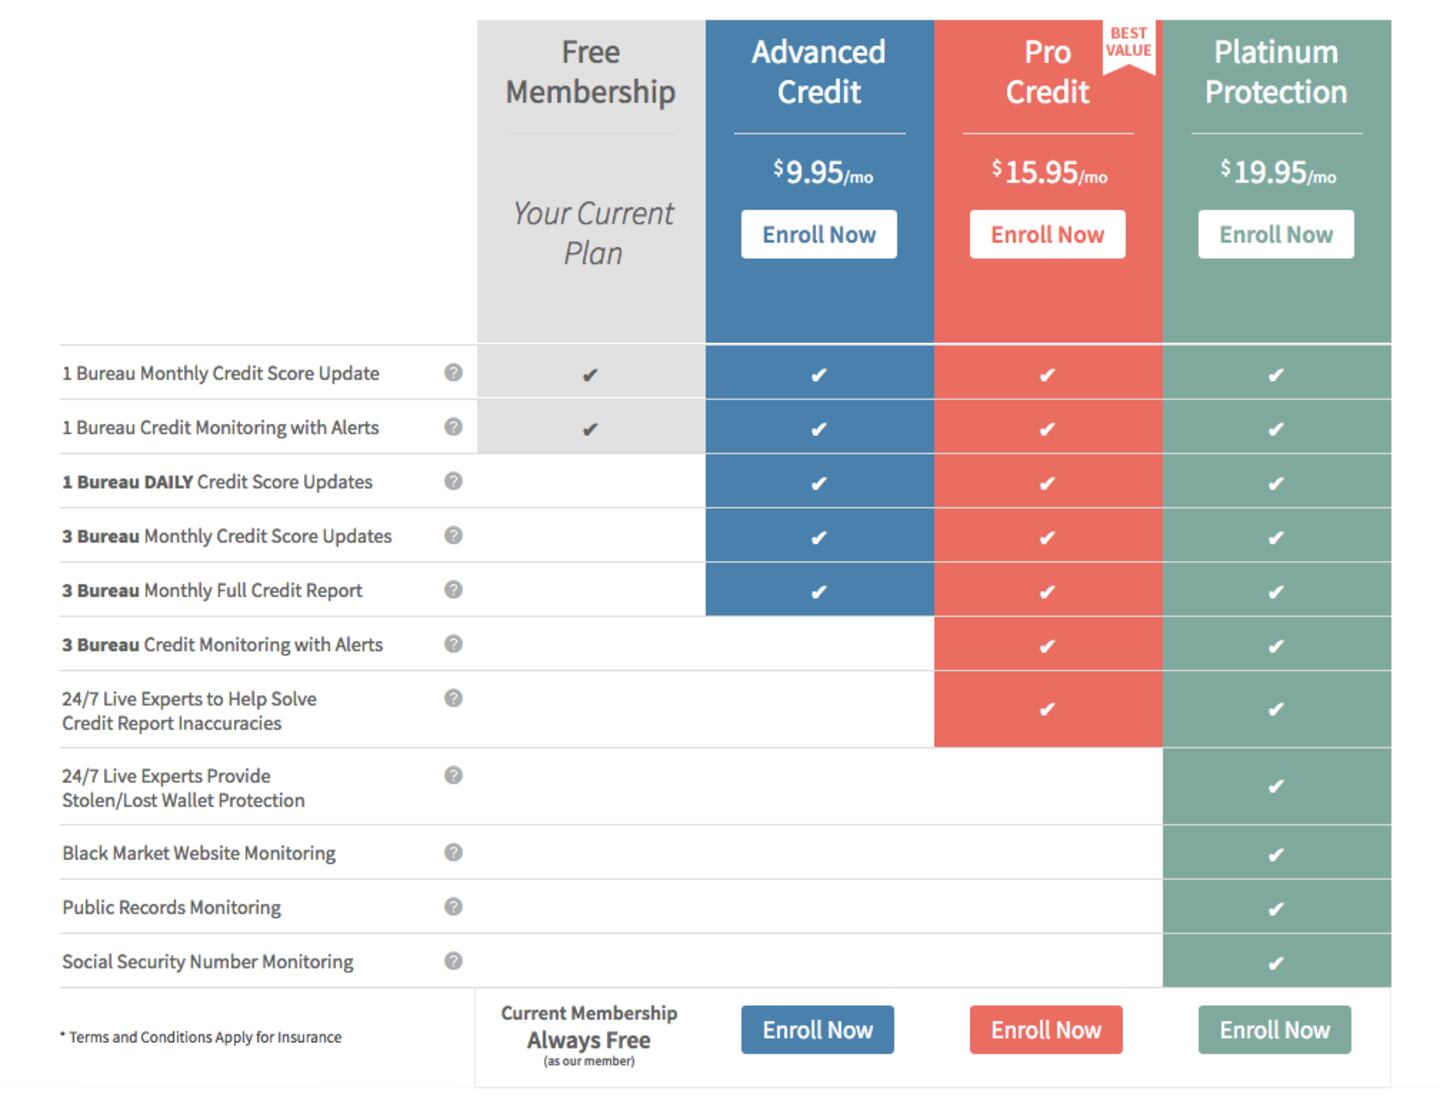Open help icon for 1 Bureau DAILY Credit Score Updates
The width and height of the screenshot is (1440, 1104).
pyautogui.click(x=453, y=481)
